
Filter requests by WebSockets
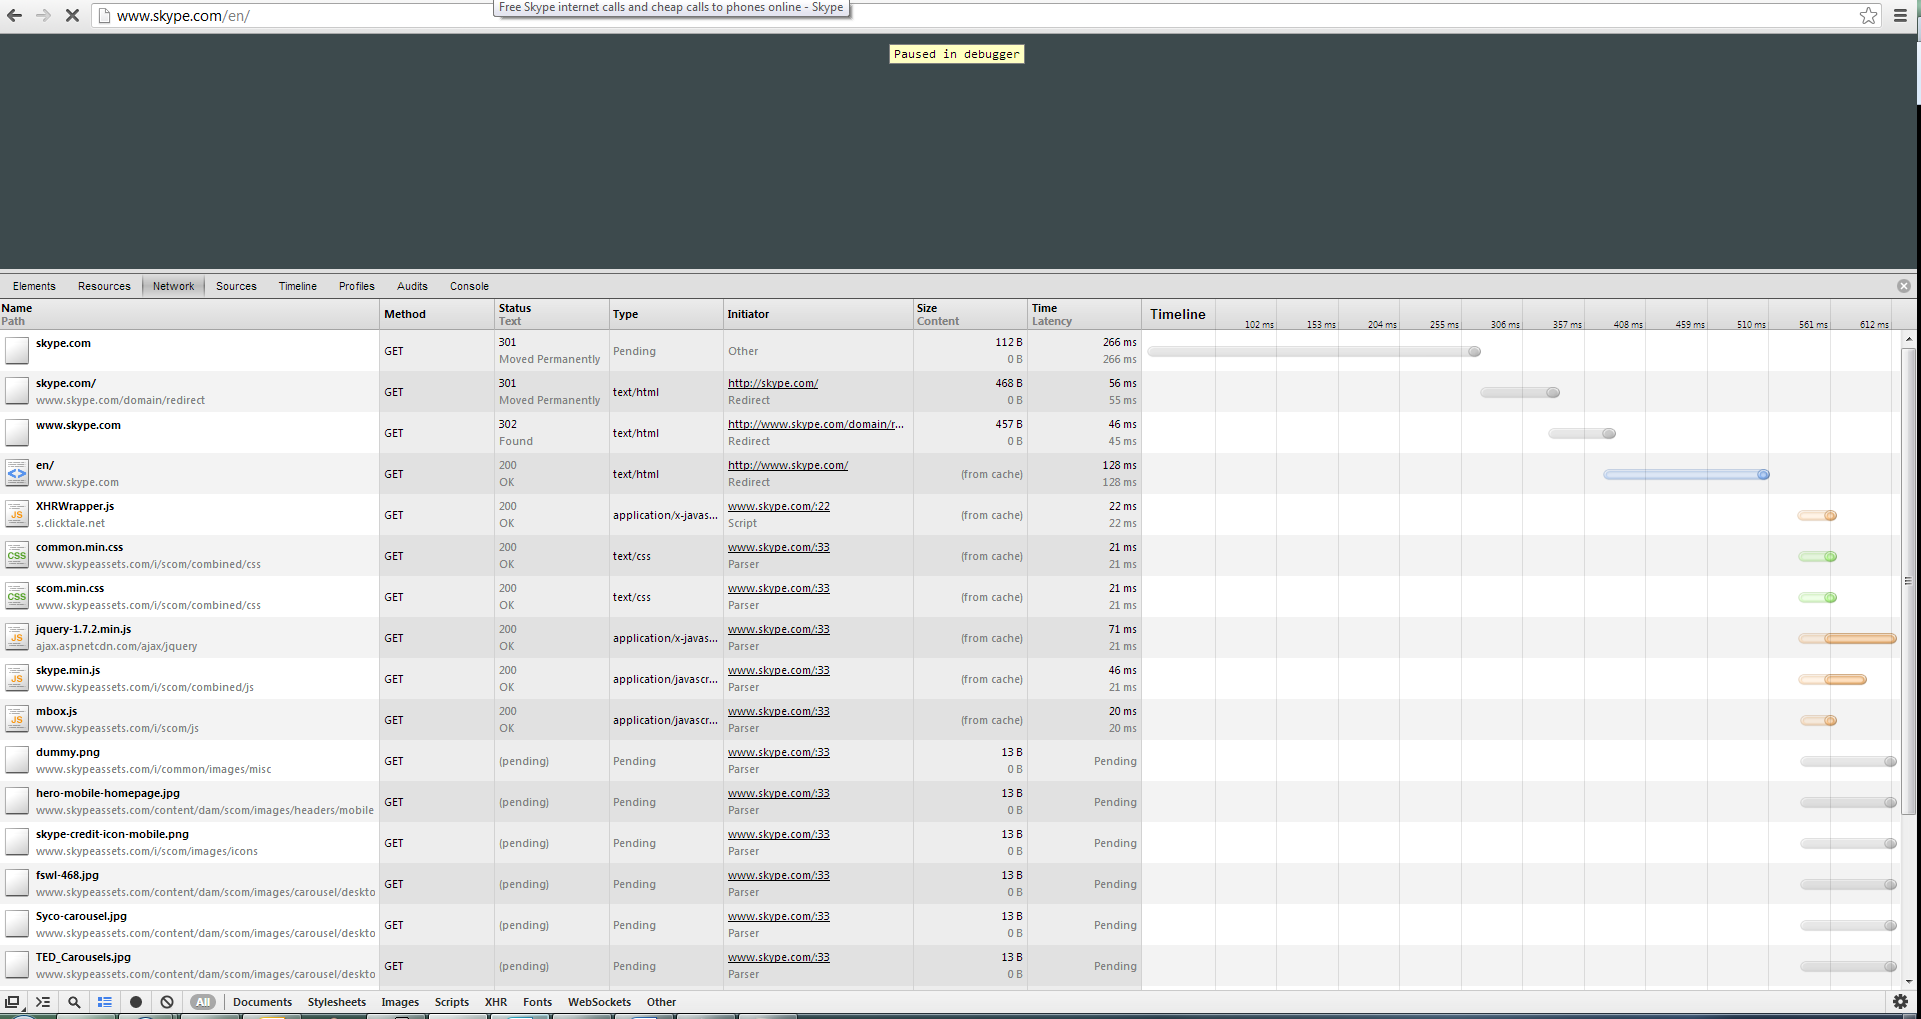coord(599,1002)
